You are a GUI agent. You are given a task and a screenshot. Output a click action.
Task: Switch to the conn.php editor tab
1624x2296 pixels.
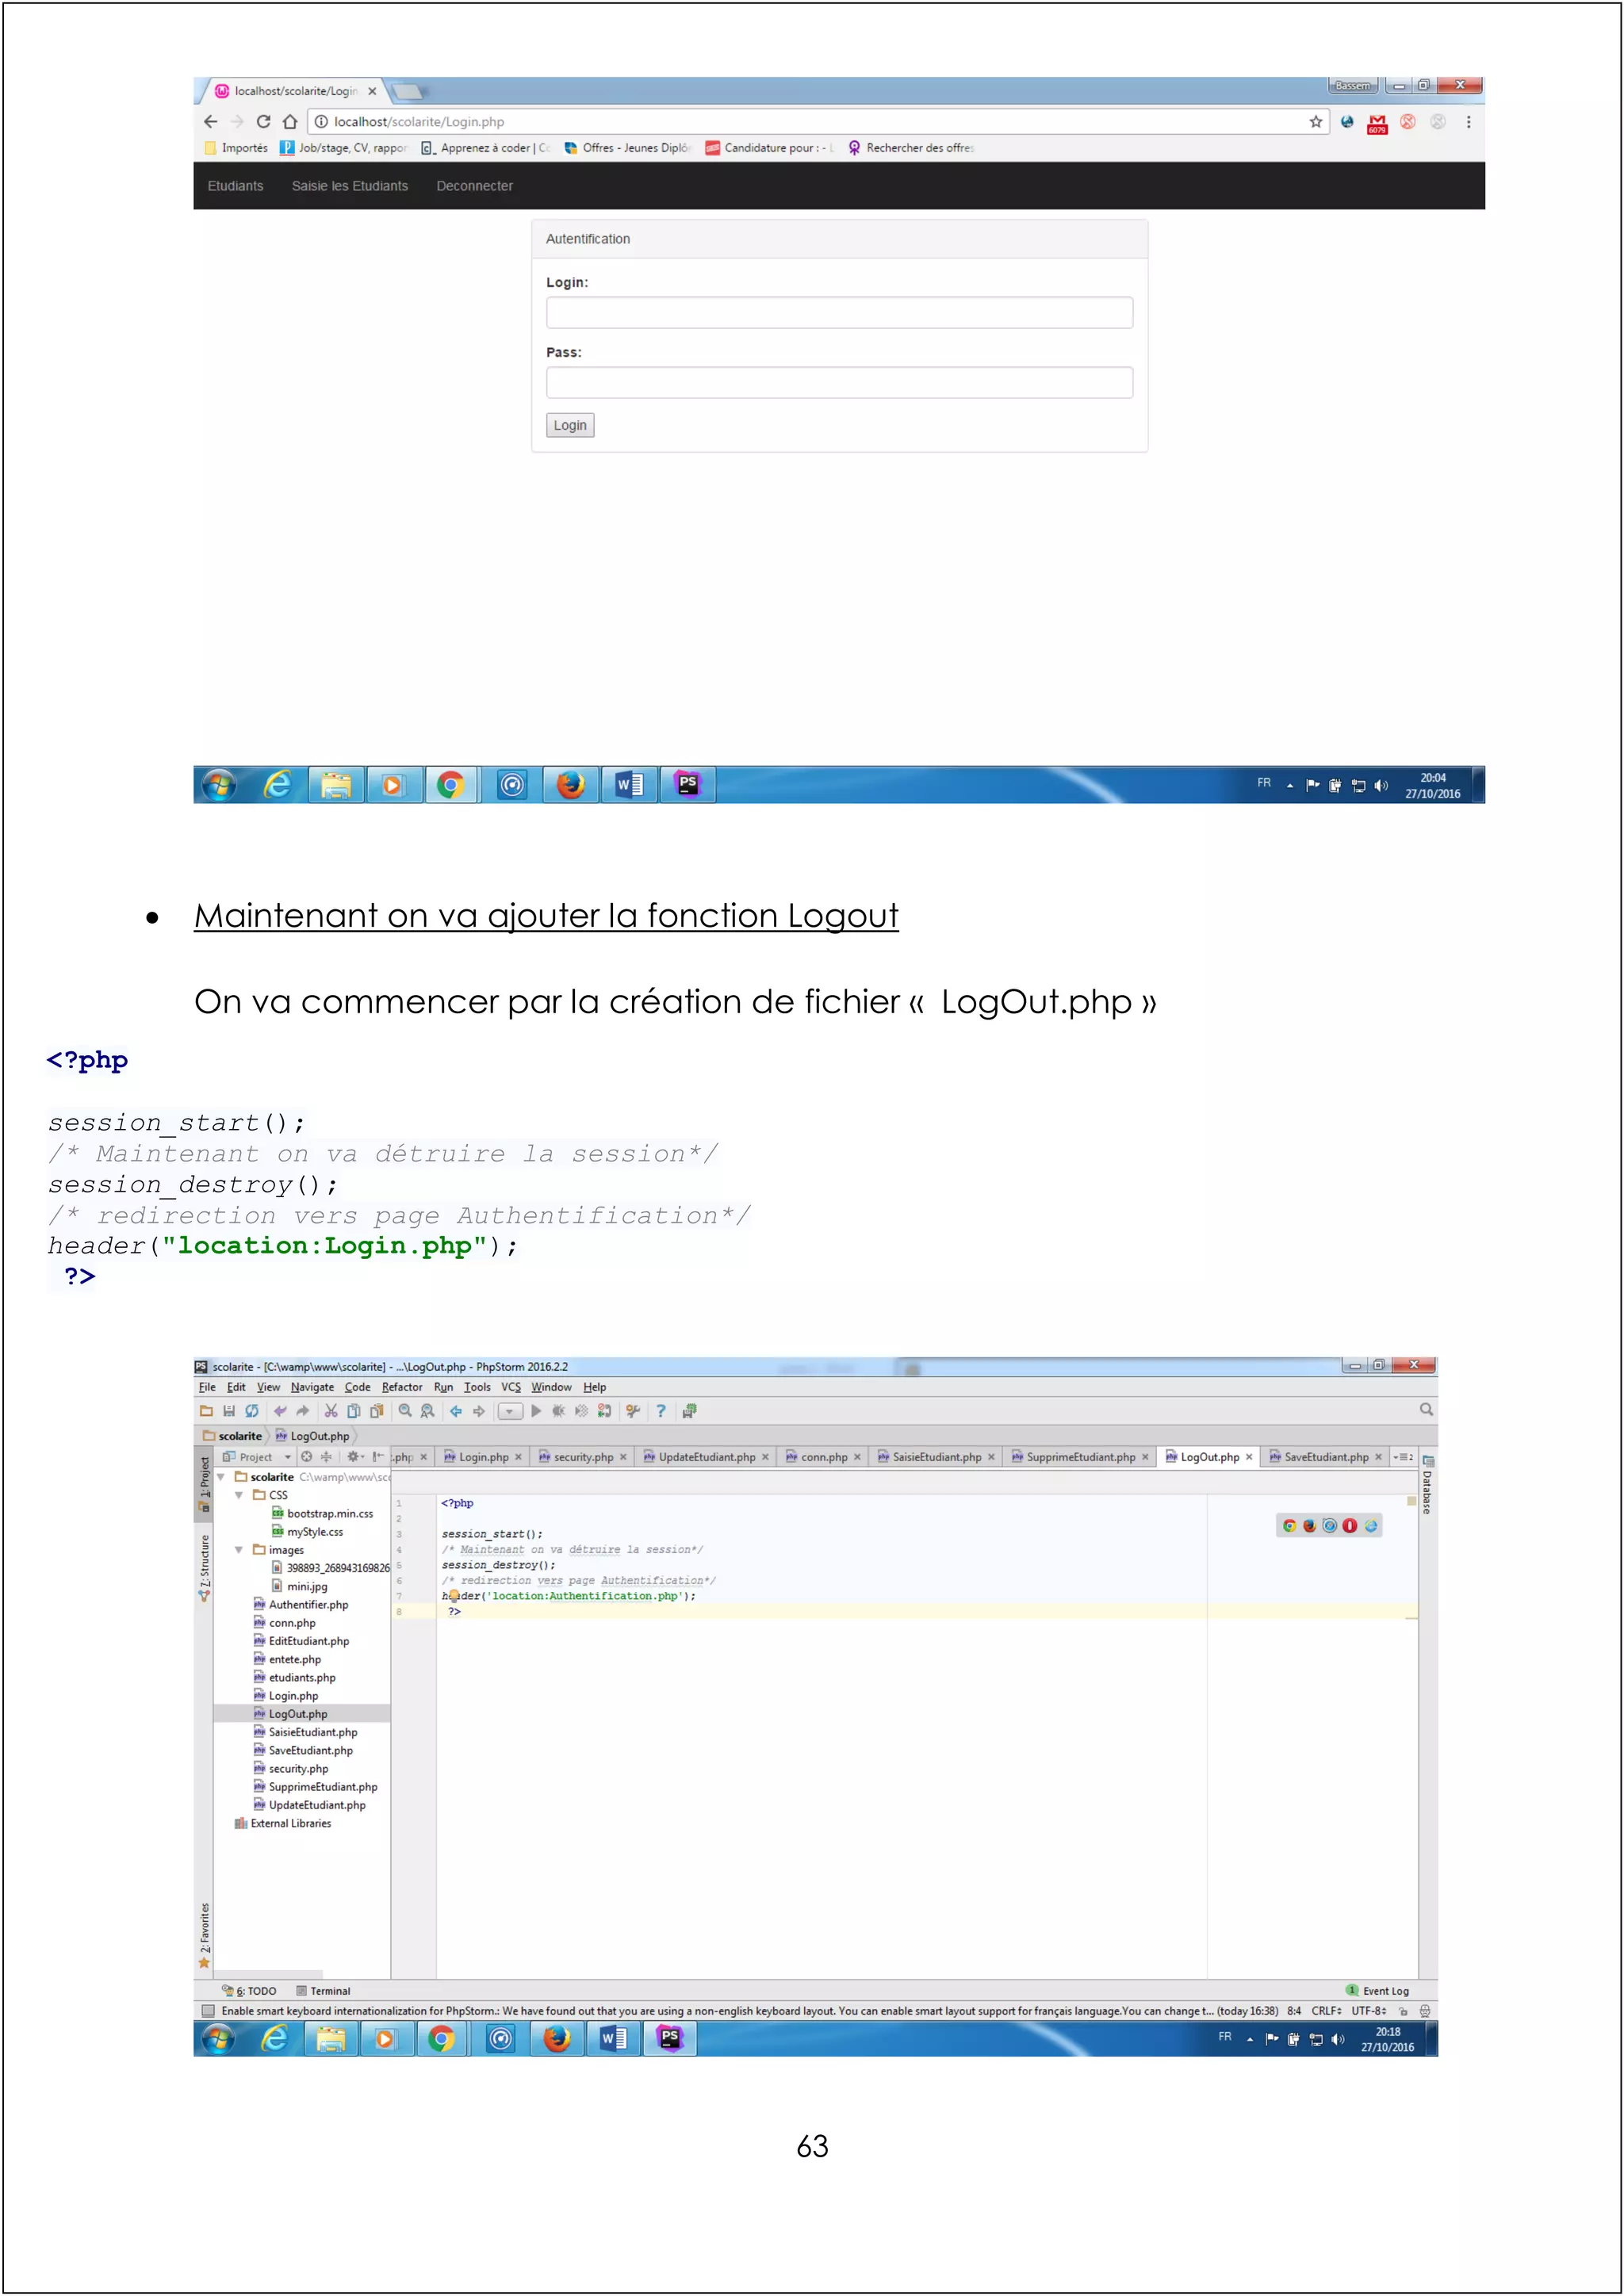click(824, 1457)
